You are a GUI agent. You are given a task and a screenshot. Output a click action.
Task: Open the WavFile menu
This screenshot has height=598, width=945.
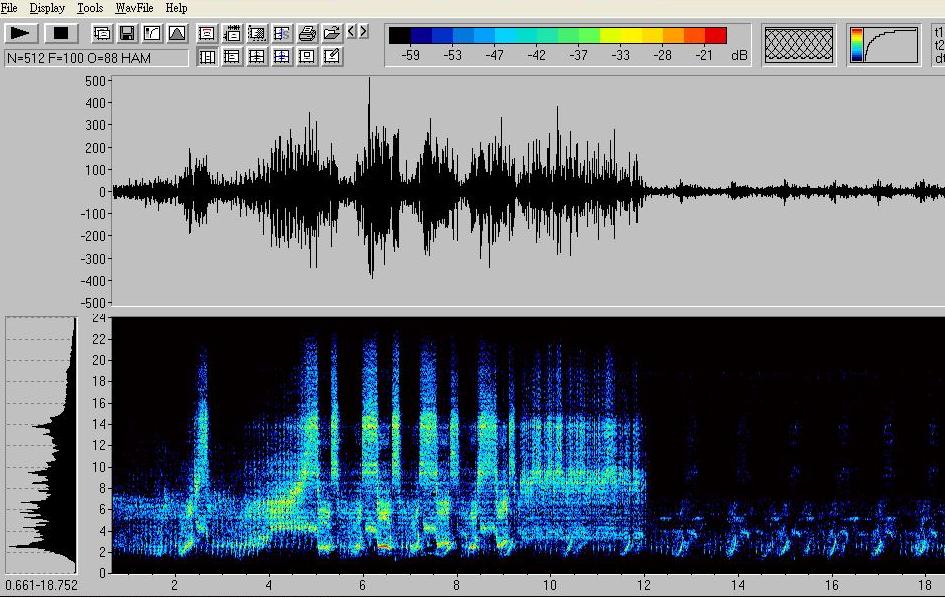tap(134, 8)
